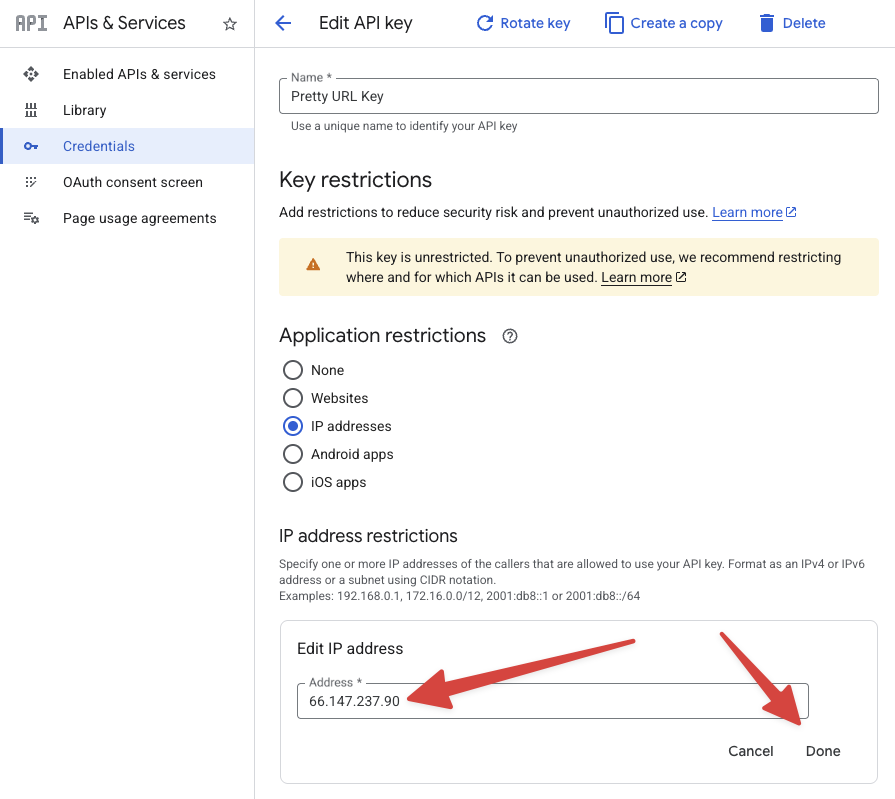Select the iOS apps restriction option
The height and width of the screenshot is (799, 895).
click(293, 482)
